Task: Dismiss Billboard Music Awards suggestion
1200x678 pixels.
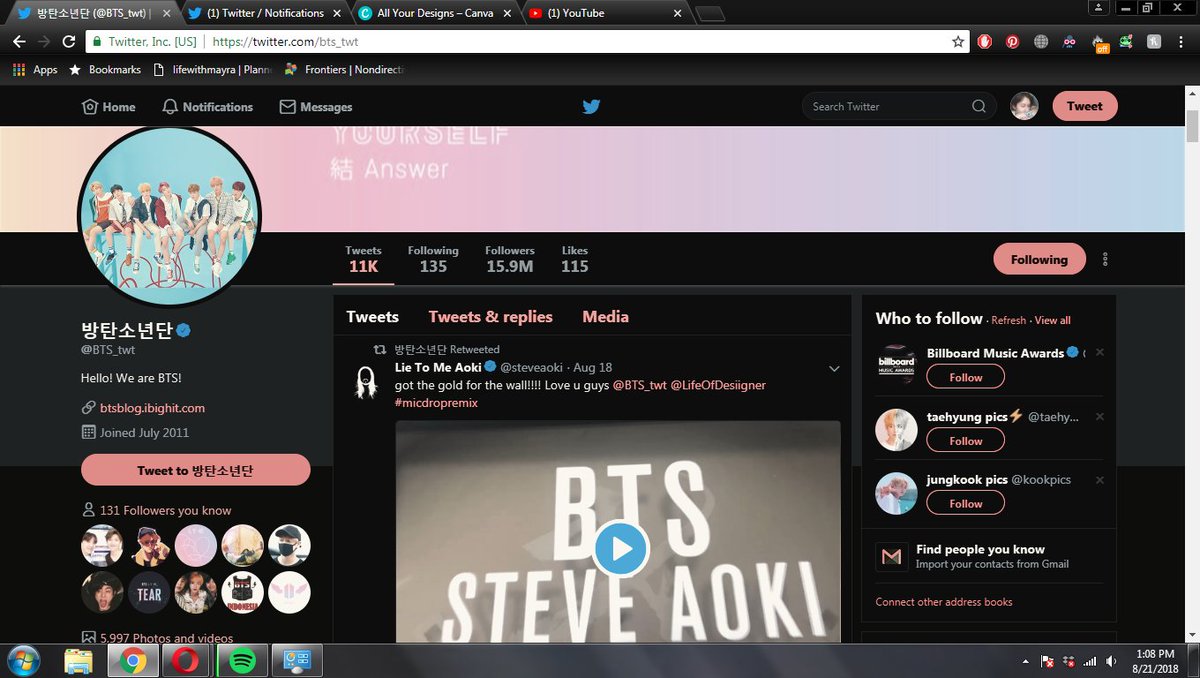Action: [x=1099, y=352]
